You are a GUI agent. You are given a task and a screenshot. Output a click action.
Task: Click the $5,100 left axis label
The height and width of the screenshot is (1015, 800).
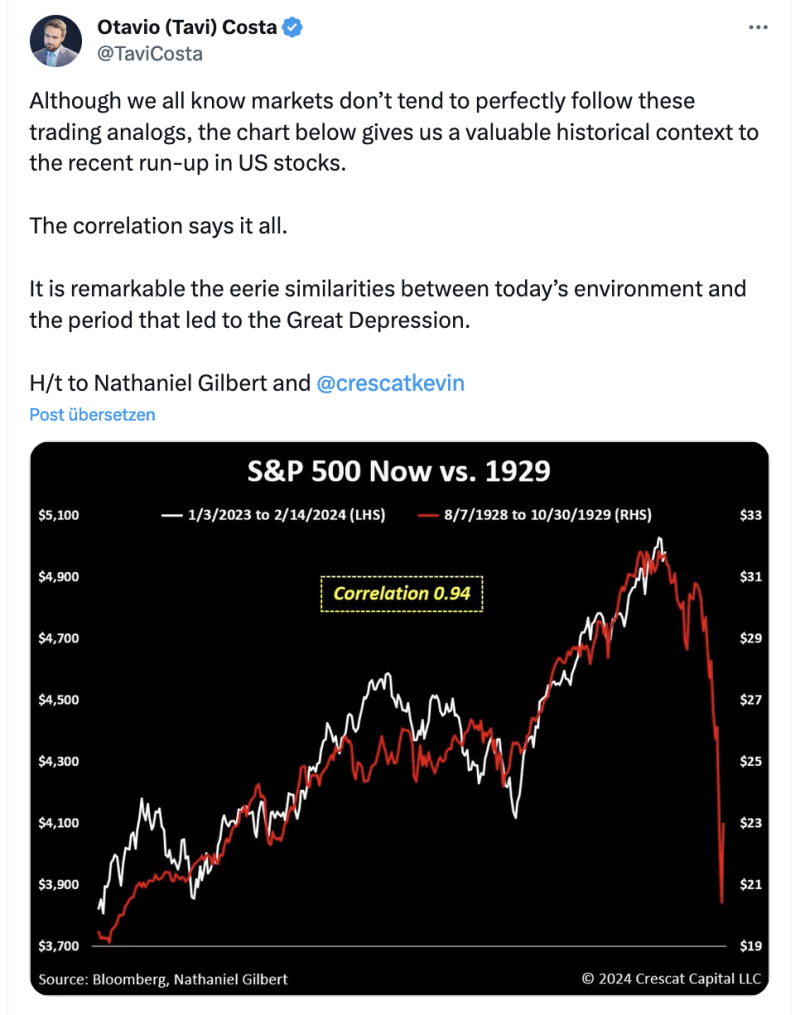tap(59, 515)
